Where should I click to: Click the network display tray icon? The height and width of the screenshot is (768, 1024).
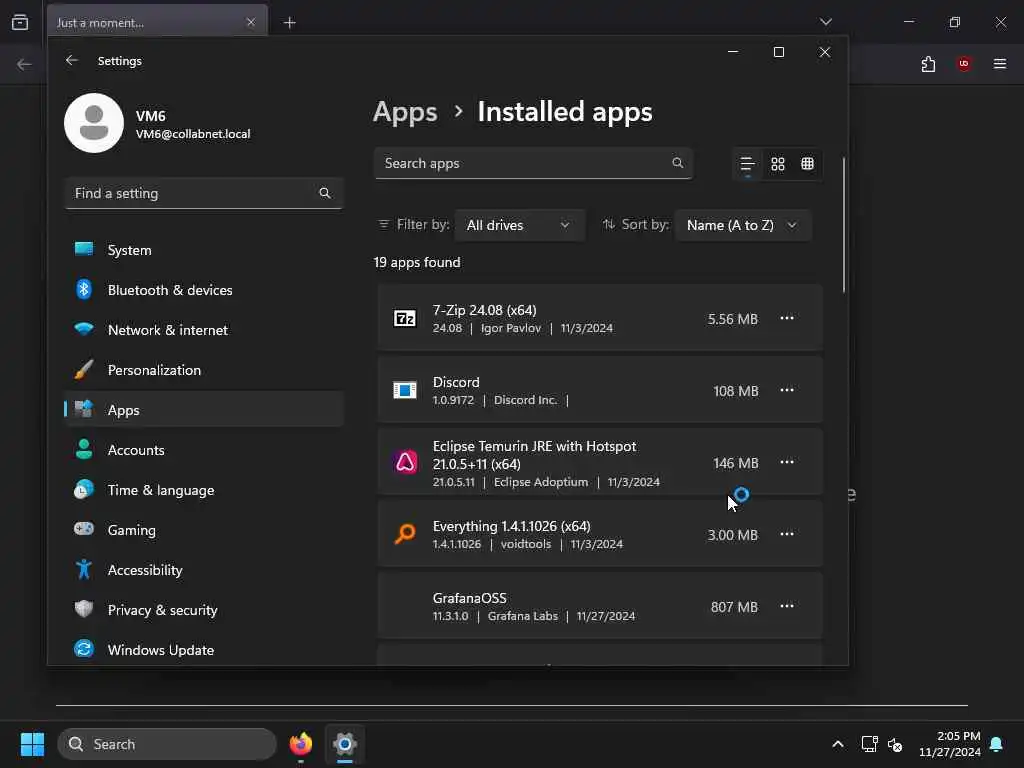point(869,744)
